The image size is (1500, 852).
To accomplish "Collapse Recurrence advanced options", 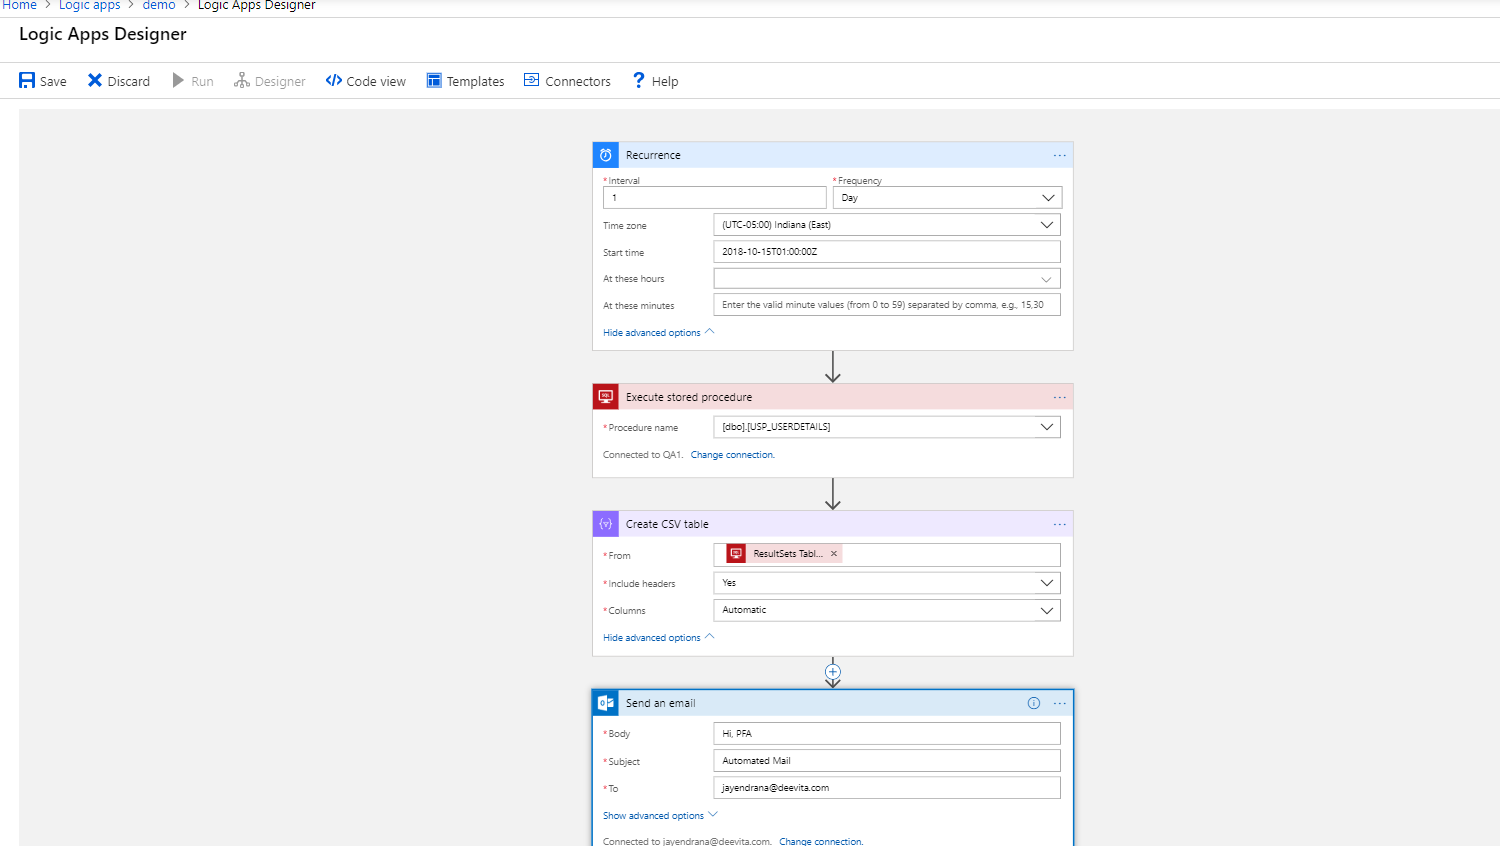I will [x=659, y=333].
